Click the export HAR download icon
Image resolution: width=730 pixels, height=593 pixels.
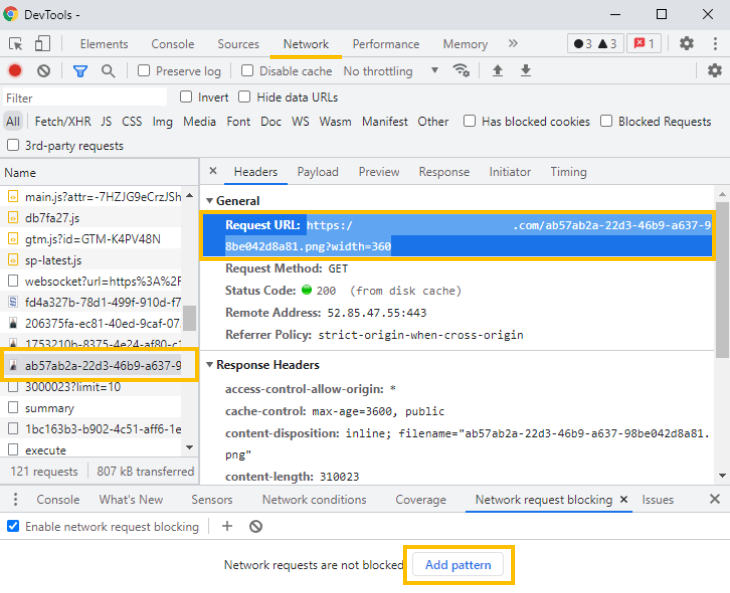[x=525, y=71]
